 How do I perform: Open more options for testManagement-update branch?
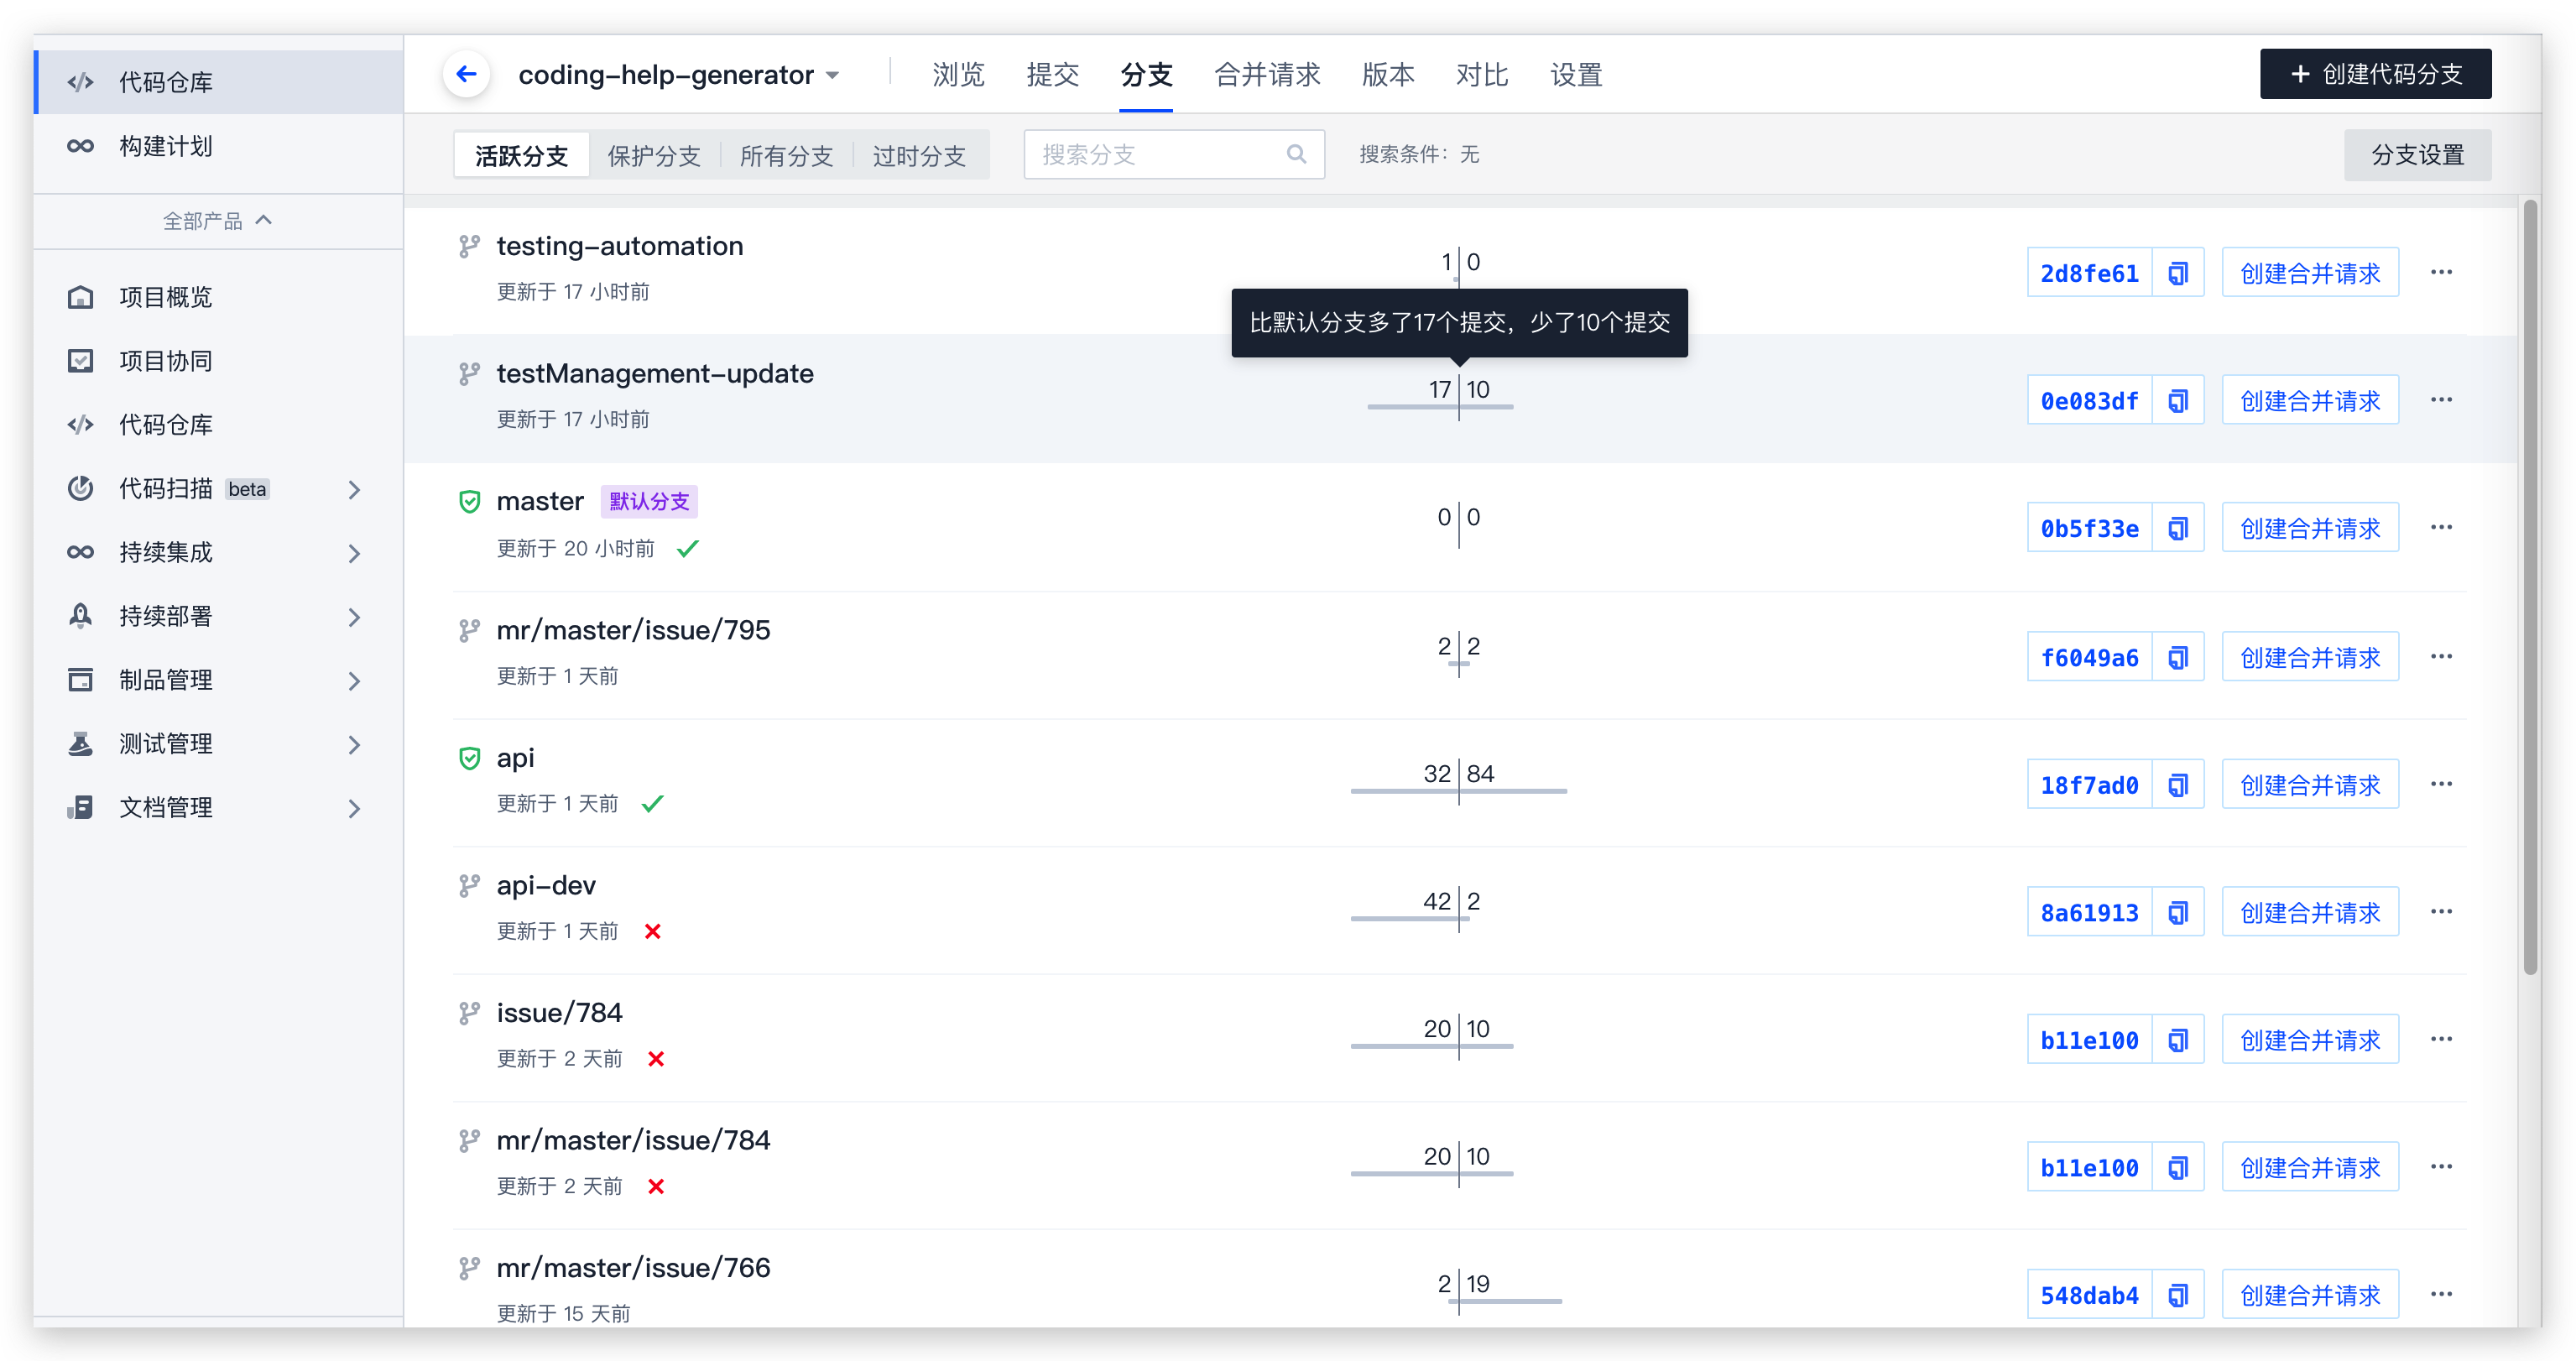[x=2441, y=400]
